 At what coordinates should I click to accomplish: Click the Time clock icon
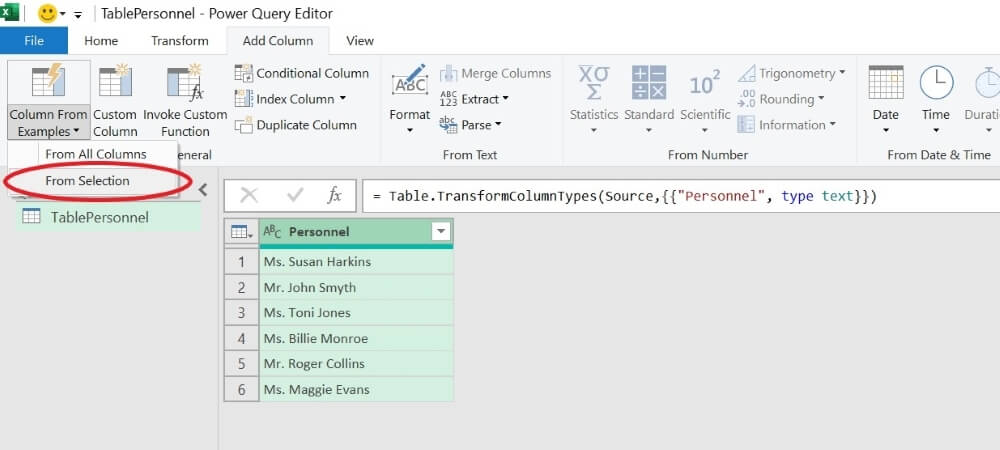(x=936, y=82)
